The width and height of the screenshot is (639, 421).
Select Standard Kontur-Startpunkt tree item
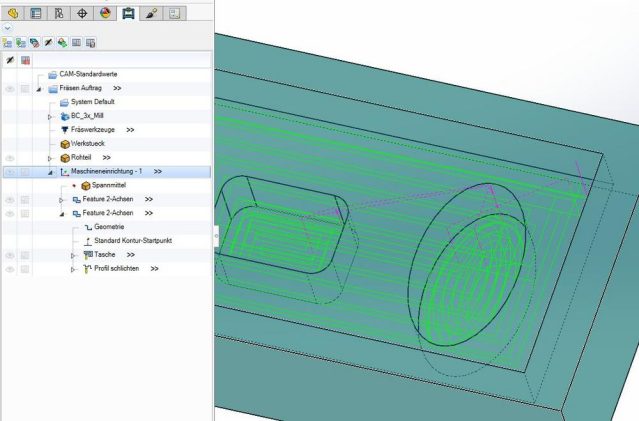click(126, 241)
